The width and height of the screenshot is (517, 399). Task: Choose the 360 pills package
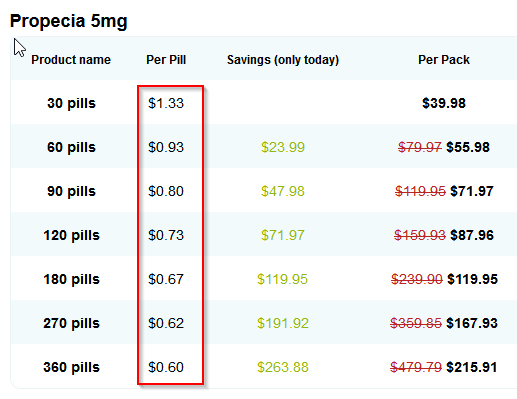pyautogui.click(x=71, y=367)
